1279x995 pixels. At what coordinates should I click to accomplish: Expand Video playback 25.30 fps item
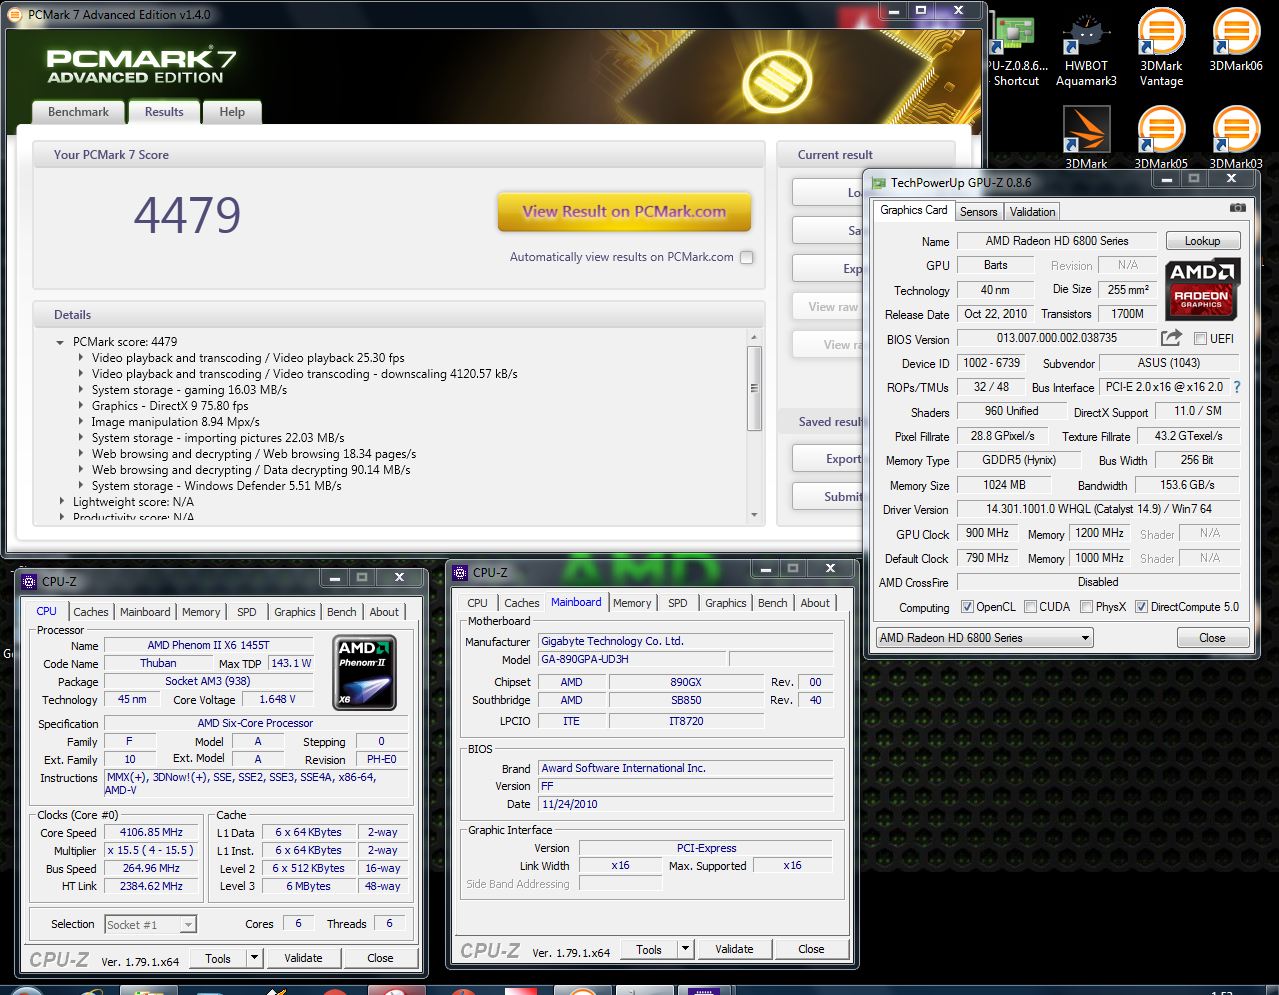[81, 358]
